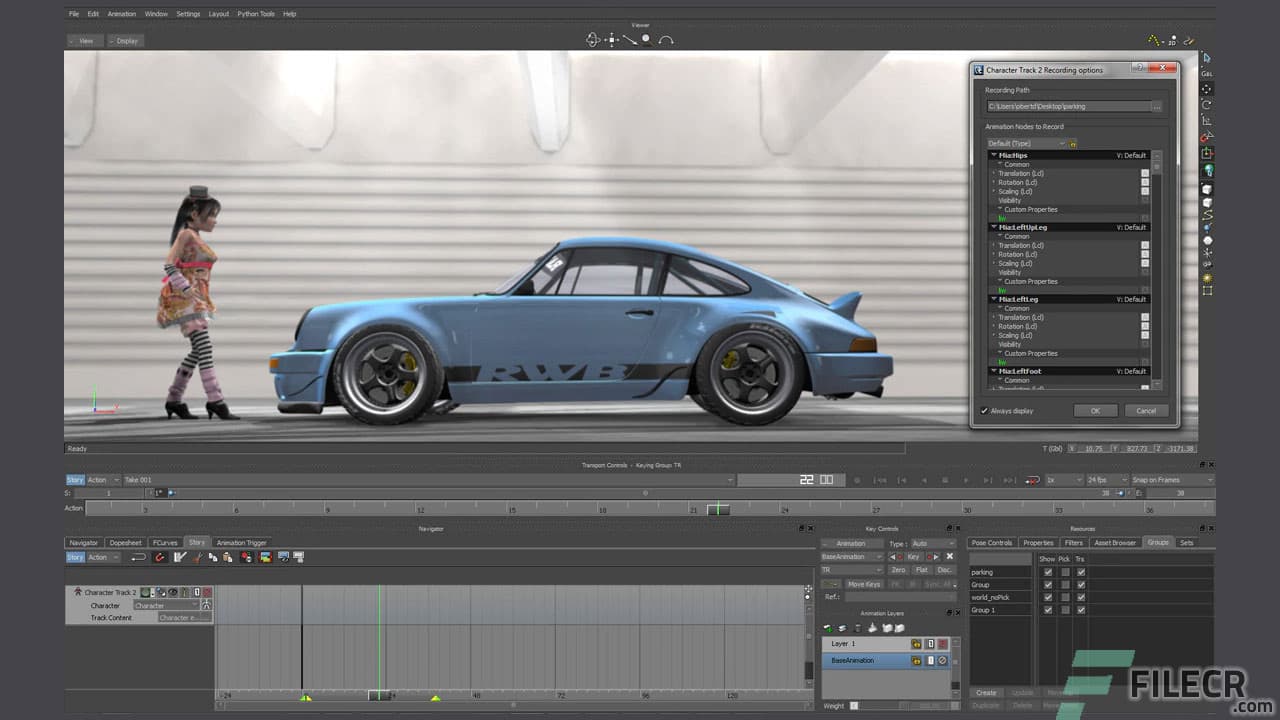Click OK in Character Track 2 Recording options

click(x=1095, y=410)
